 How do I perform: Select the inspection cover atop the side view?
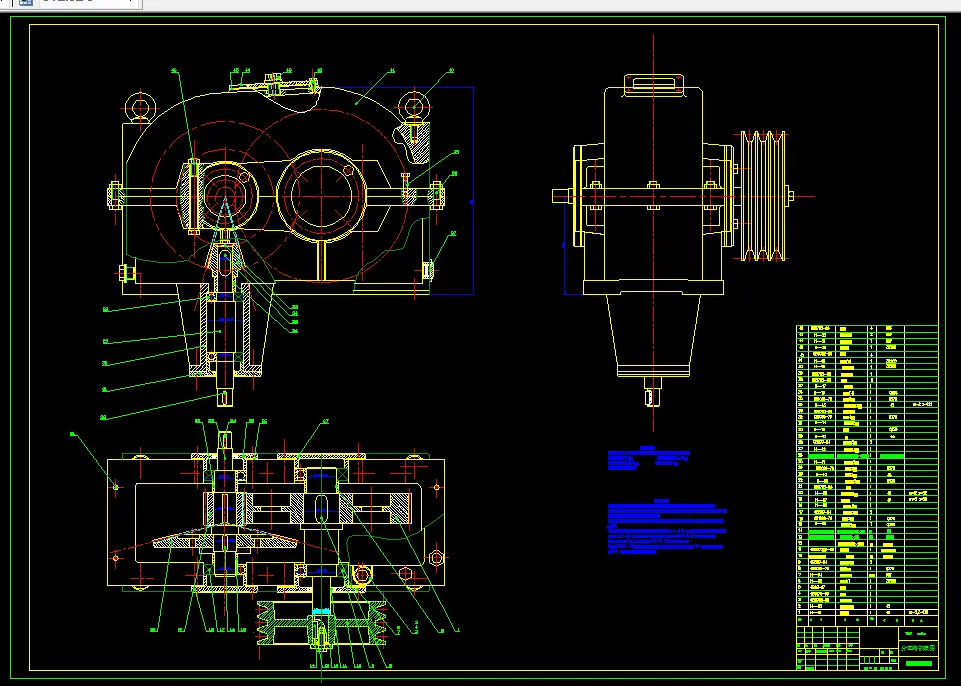(653, 85)
